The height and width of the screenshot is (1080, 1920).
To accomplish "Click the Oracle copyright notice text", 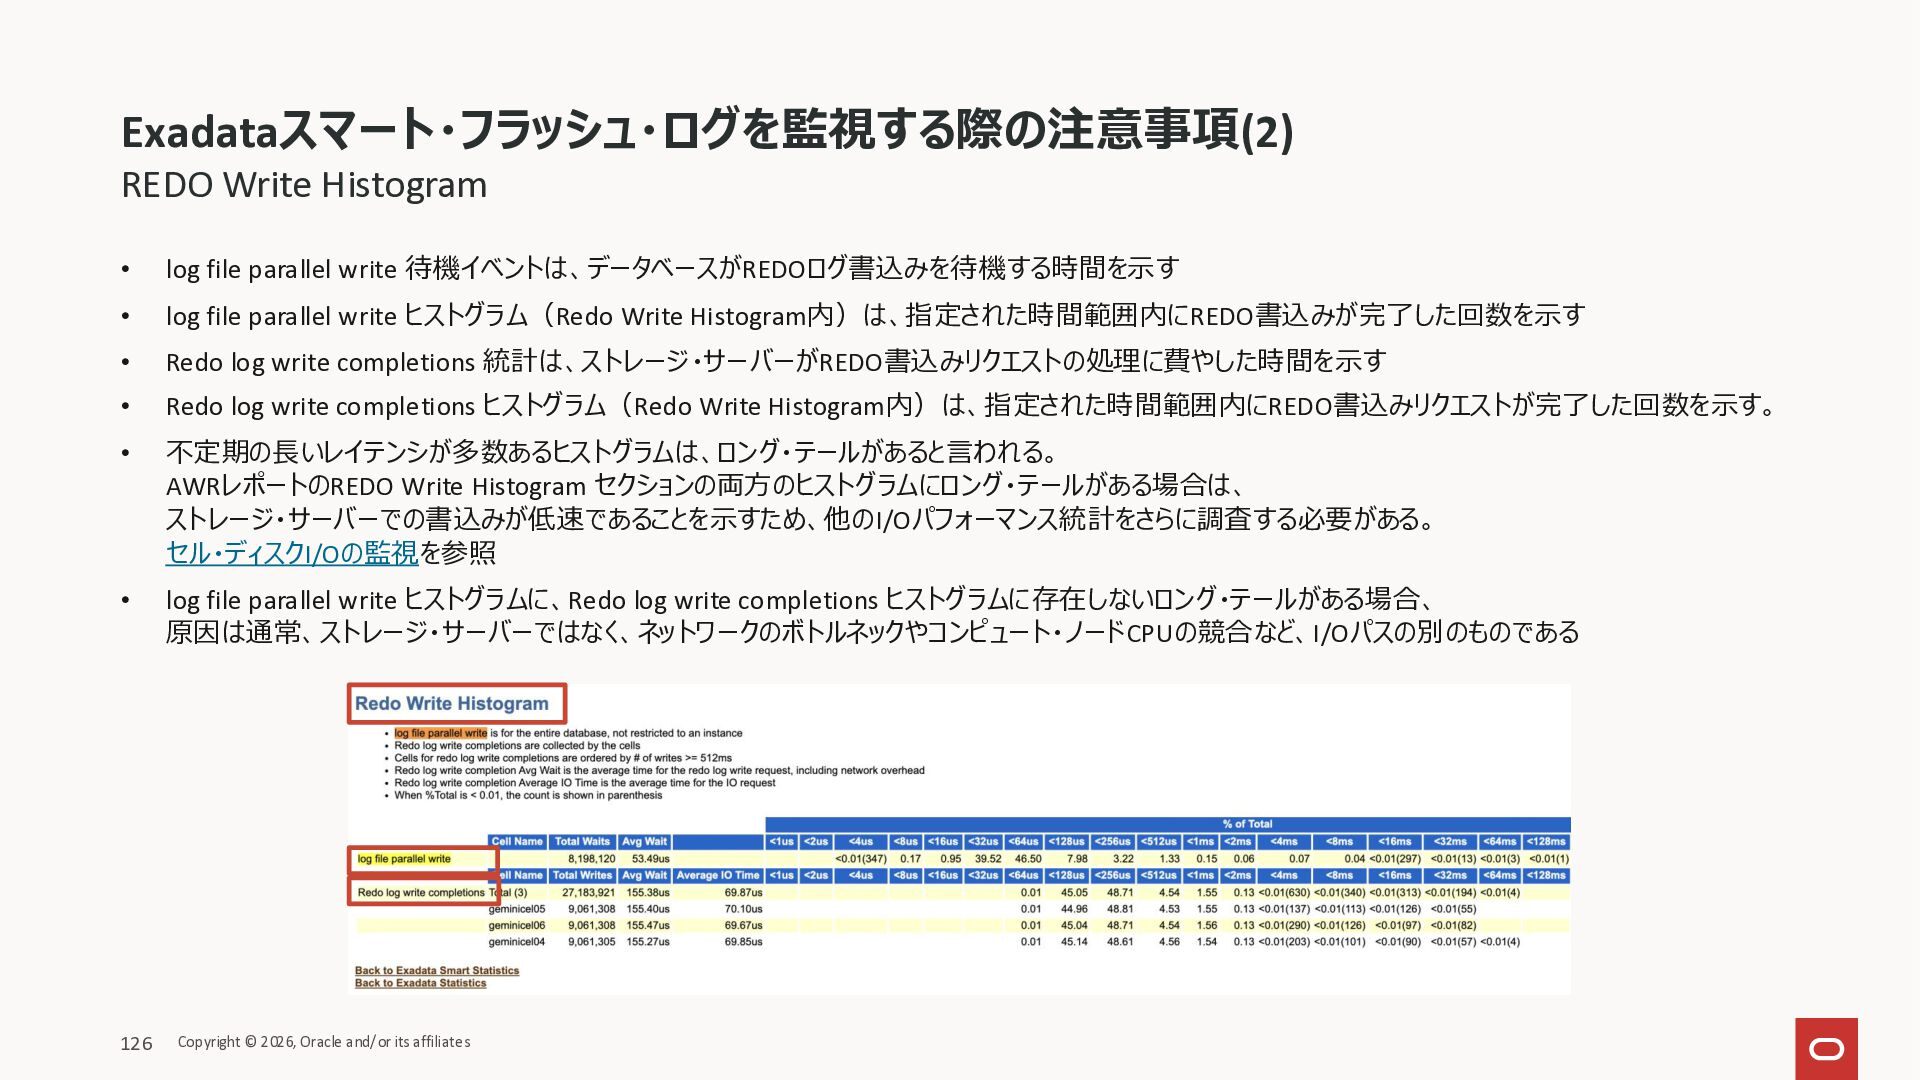I will click(x=324, y=1042).
